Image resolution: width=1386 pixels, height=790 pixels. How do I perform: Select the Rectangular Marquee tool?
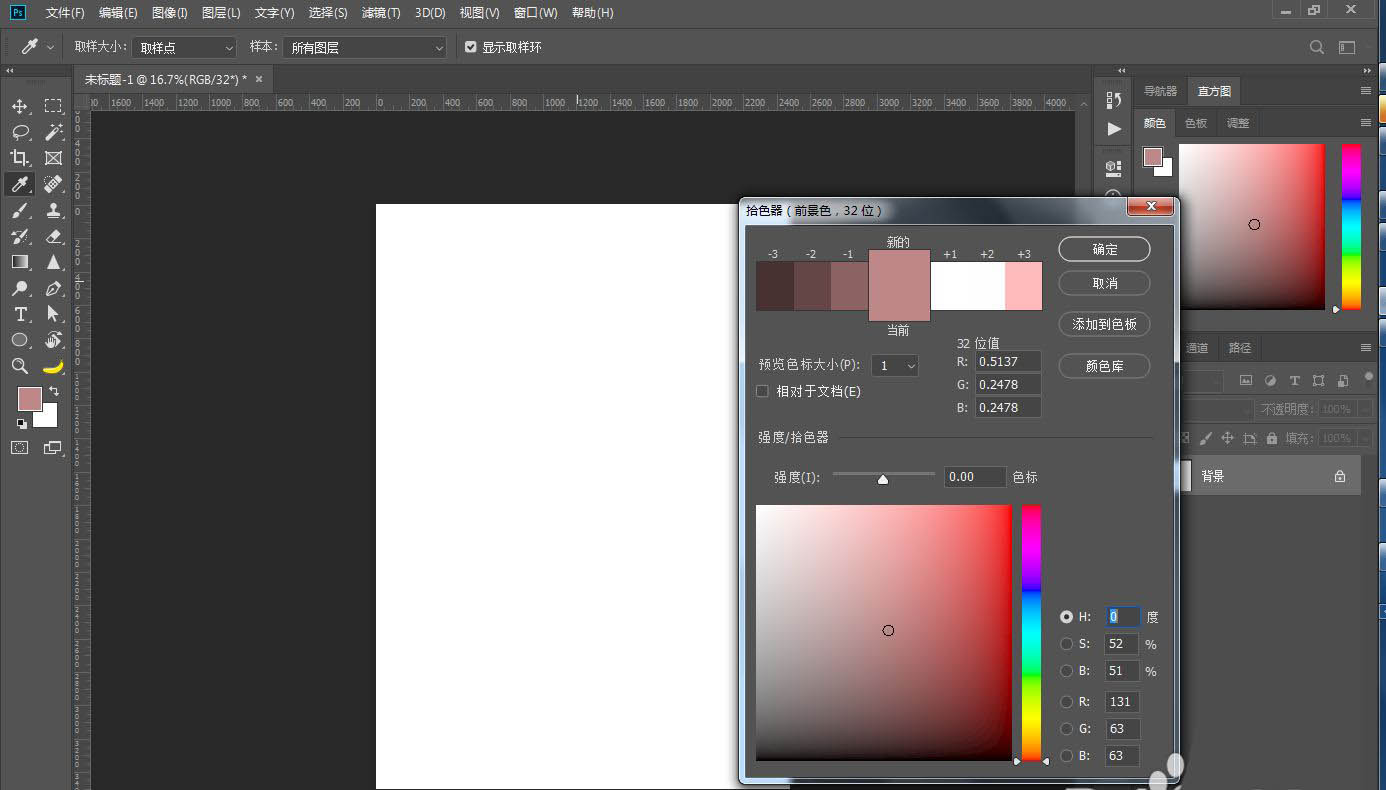[53, 106]
